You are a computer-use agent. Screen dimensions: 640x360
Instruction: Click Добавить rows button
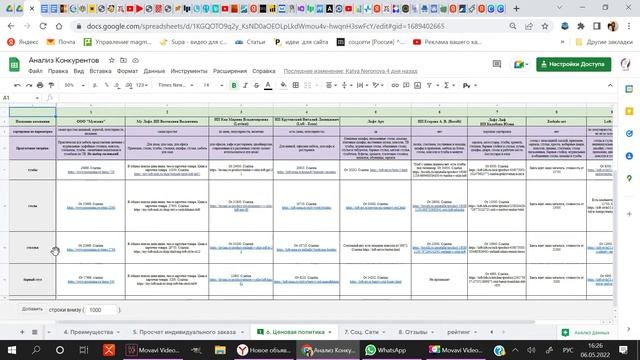(32, 309)
